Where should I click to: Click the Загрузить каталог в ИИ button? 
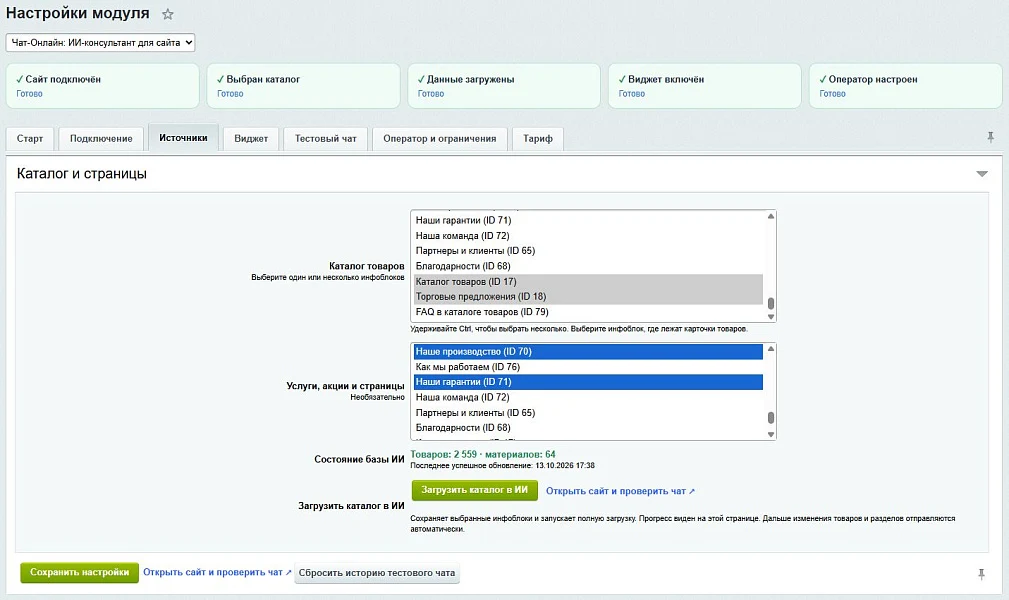tap(474, 490)
